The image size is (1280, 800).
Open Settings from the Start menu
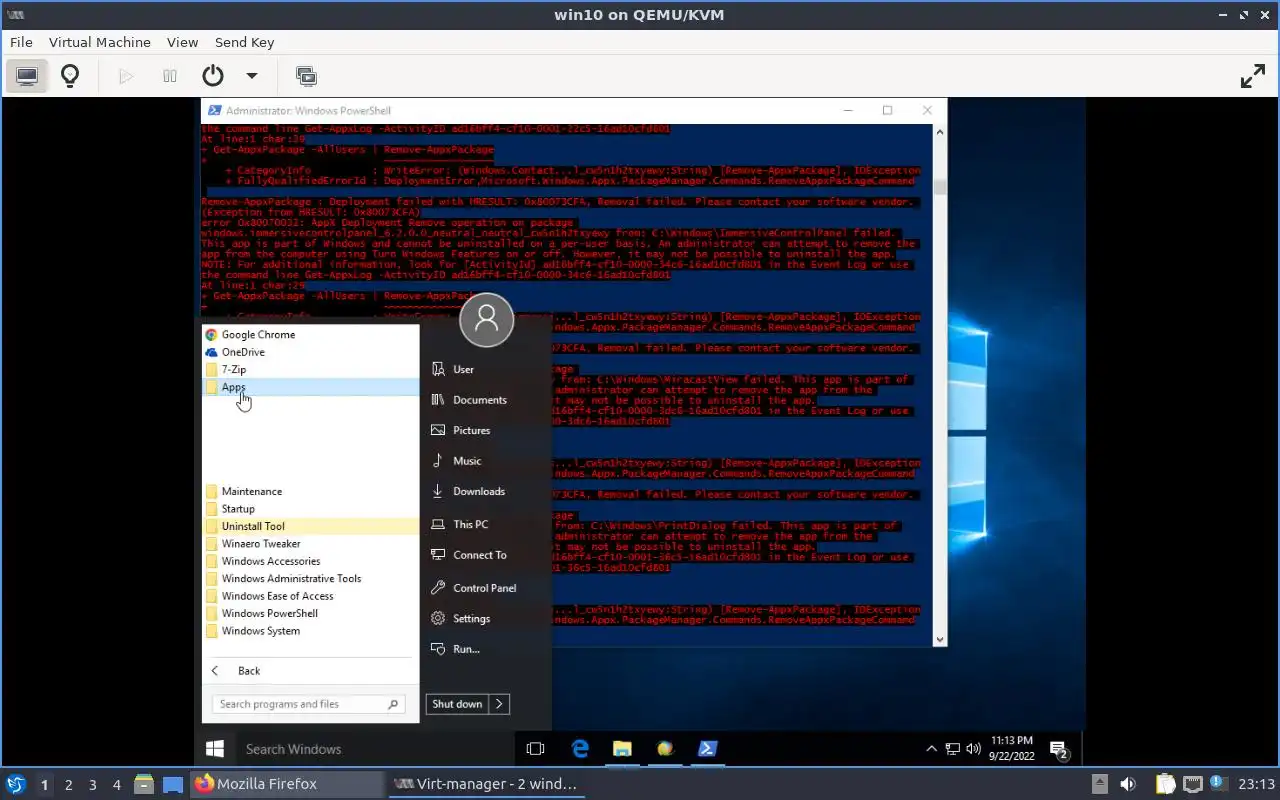tap(486, 618)
